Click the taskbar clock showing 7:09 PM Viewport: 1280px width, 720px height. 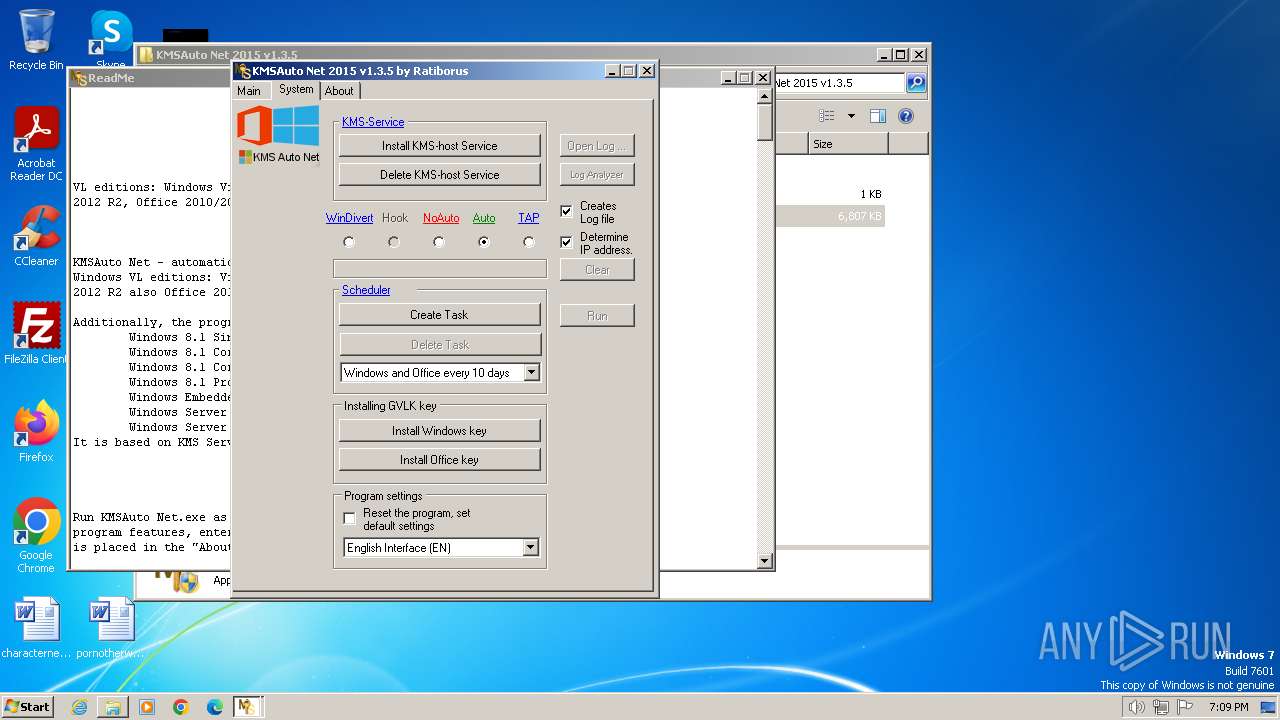pos(1229,707)
